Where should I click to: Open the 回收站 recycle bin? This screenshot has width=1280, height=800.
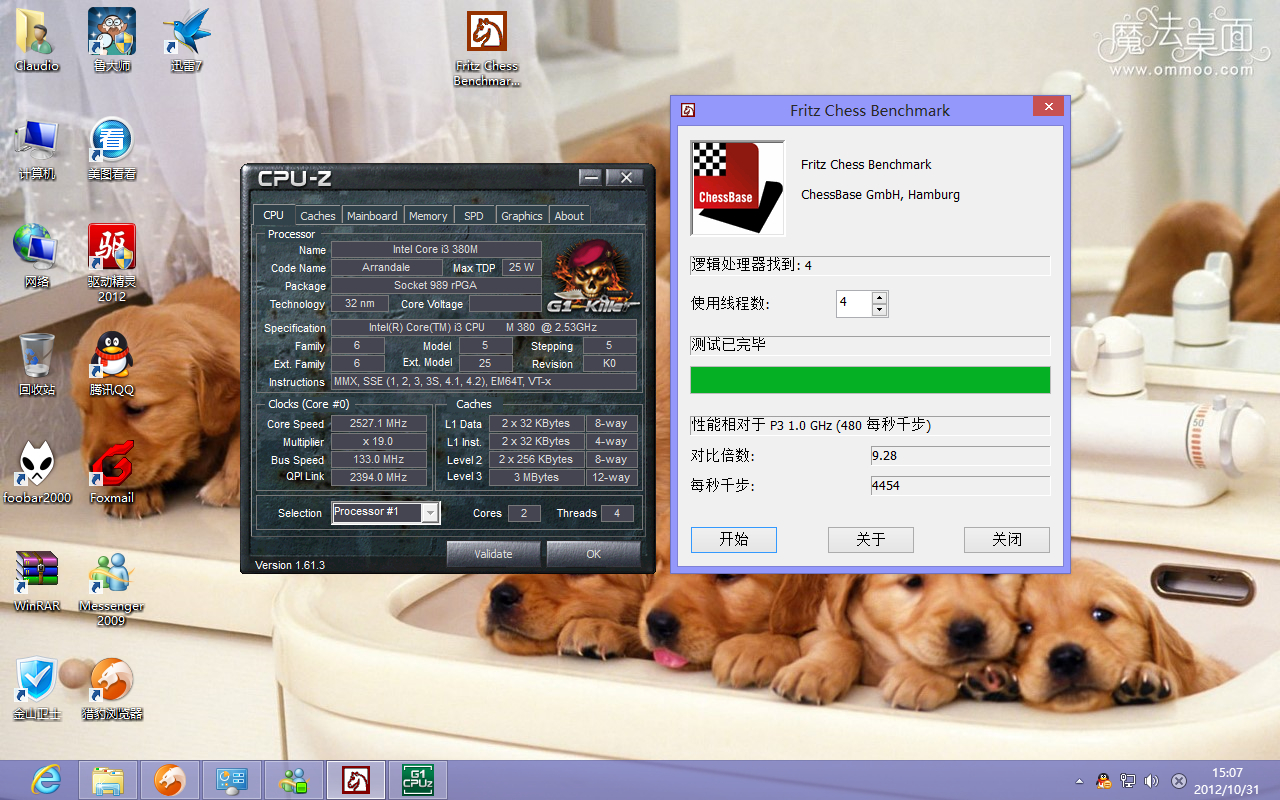[37, 364]
